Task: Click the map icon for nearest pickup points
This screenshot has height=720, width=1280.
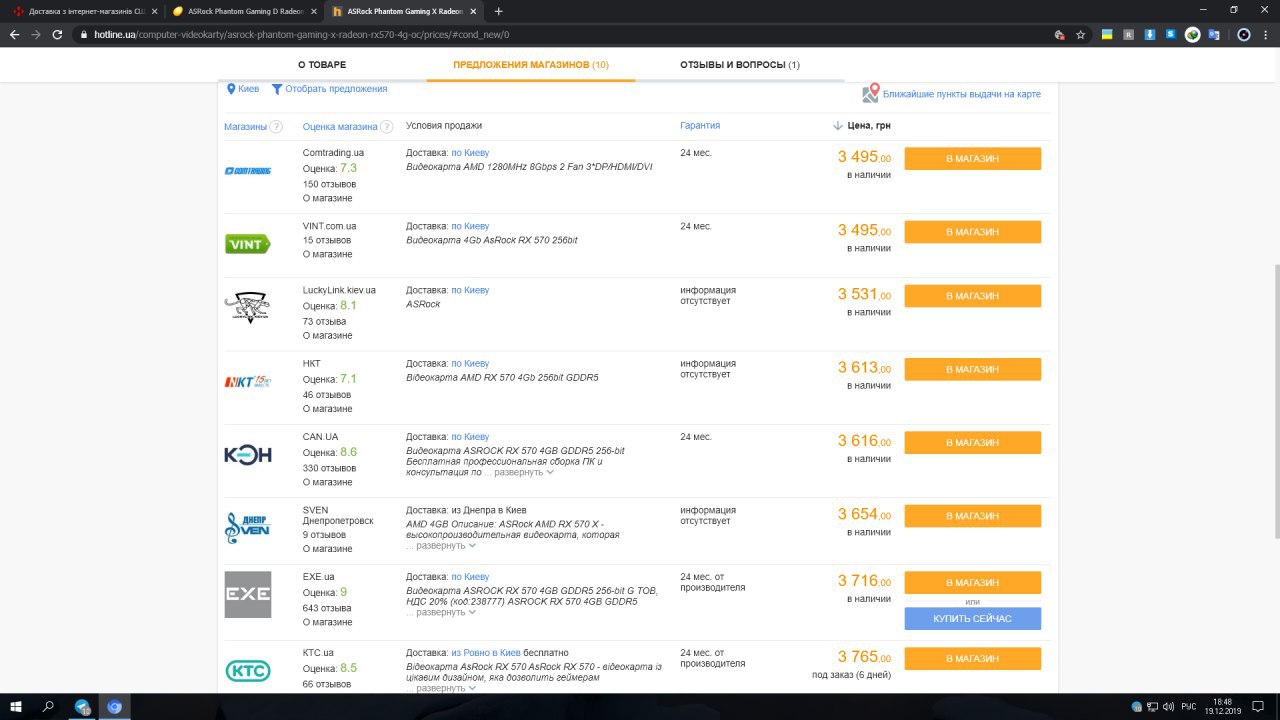Action: (x=871, y=92)
